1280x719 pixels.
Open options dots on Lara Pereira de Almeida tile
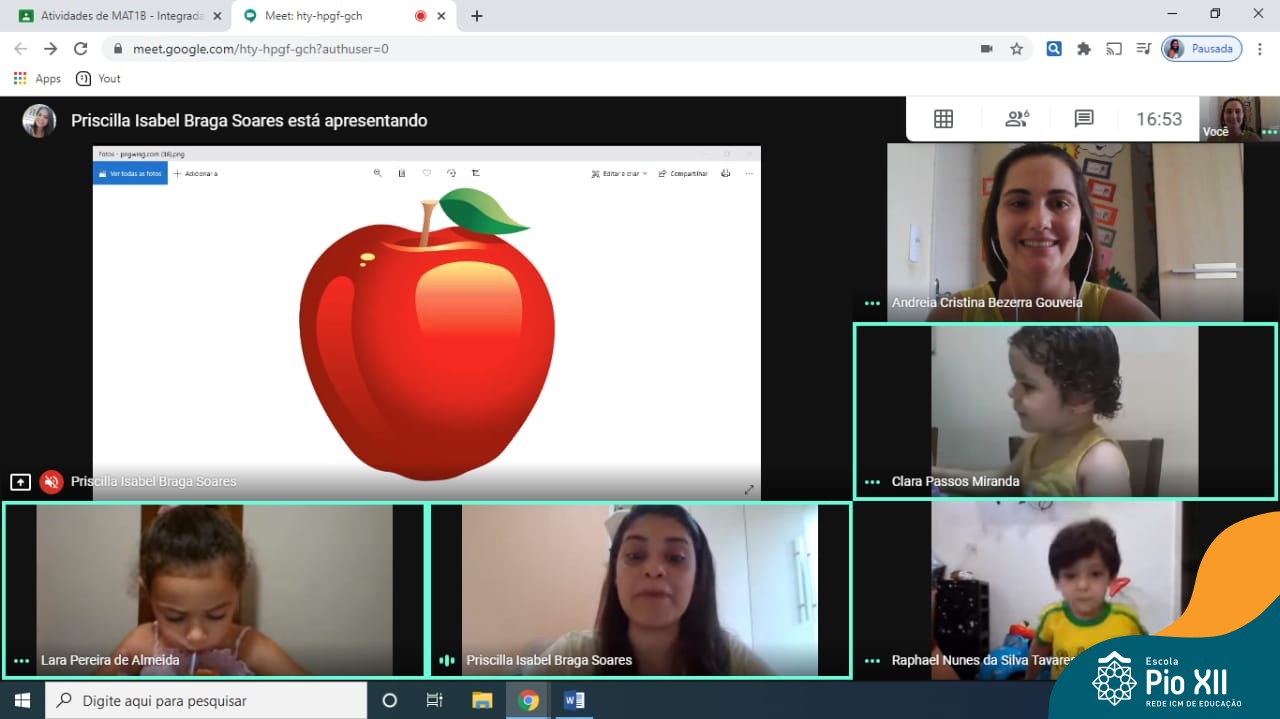coord(21,661)
